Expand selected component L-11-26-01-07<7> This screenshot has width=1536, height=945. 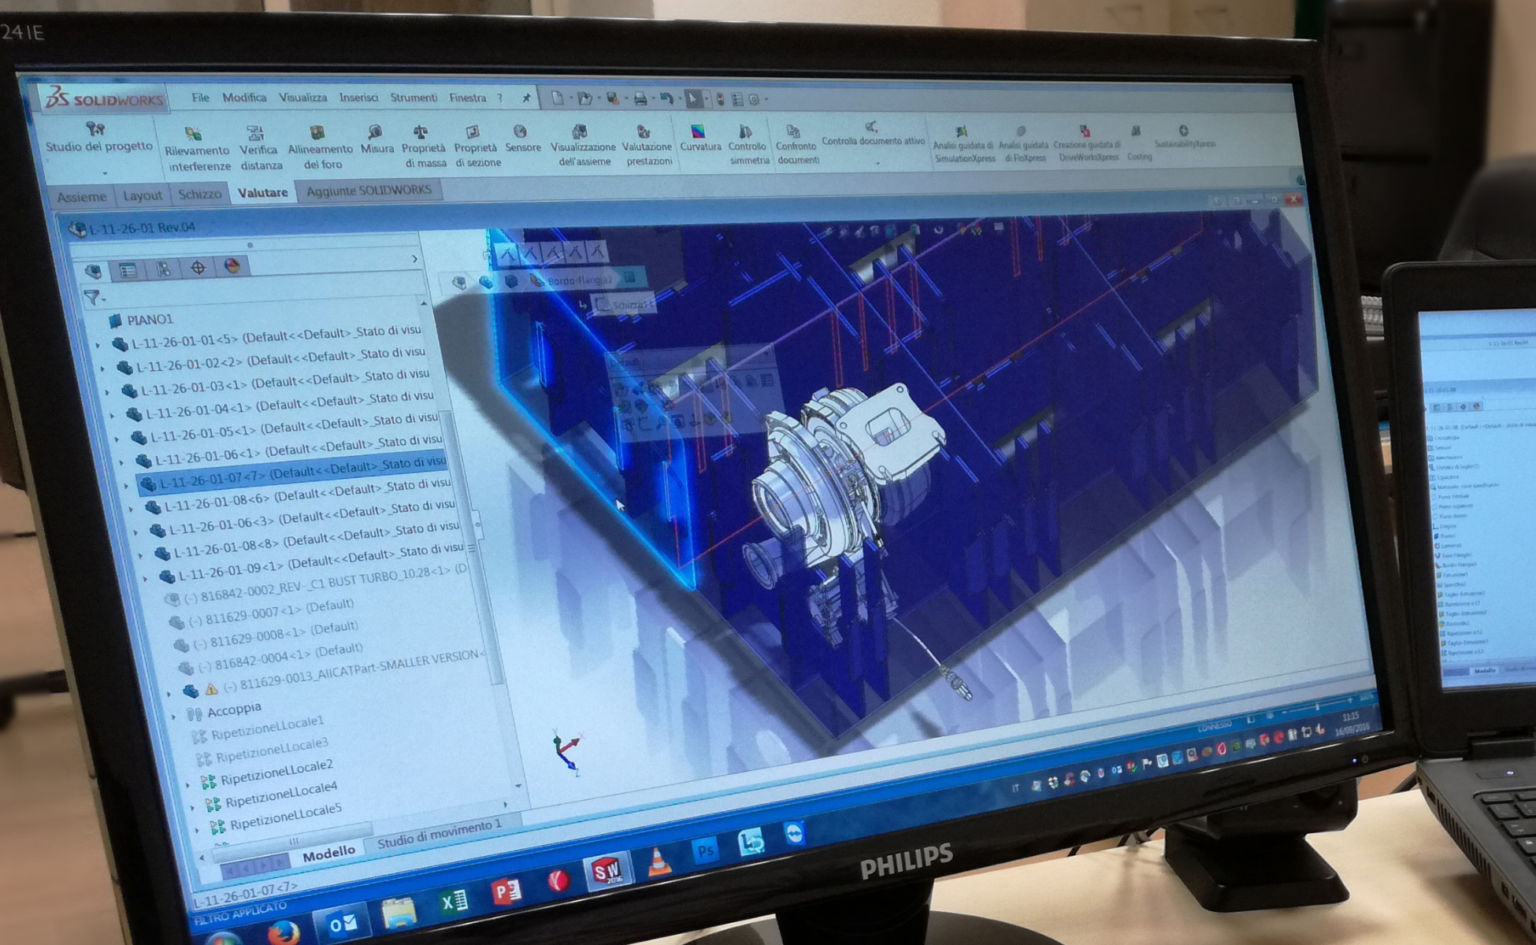tap(127, 485)
